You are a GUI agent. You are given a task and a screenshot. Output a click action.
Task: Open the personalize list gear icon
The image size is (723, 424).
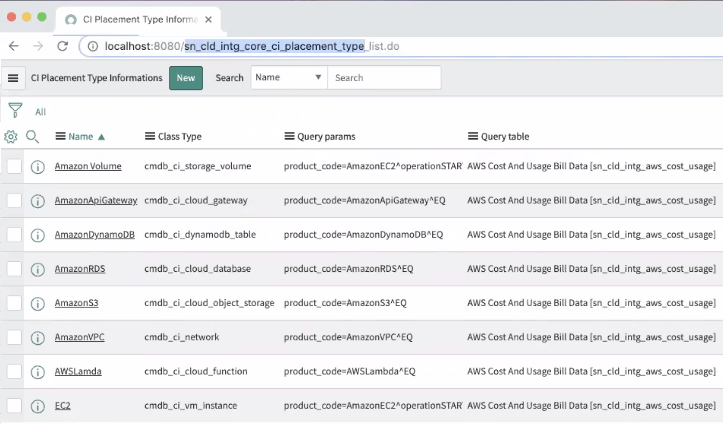[11, 136]
